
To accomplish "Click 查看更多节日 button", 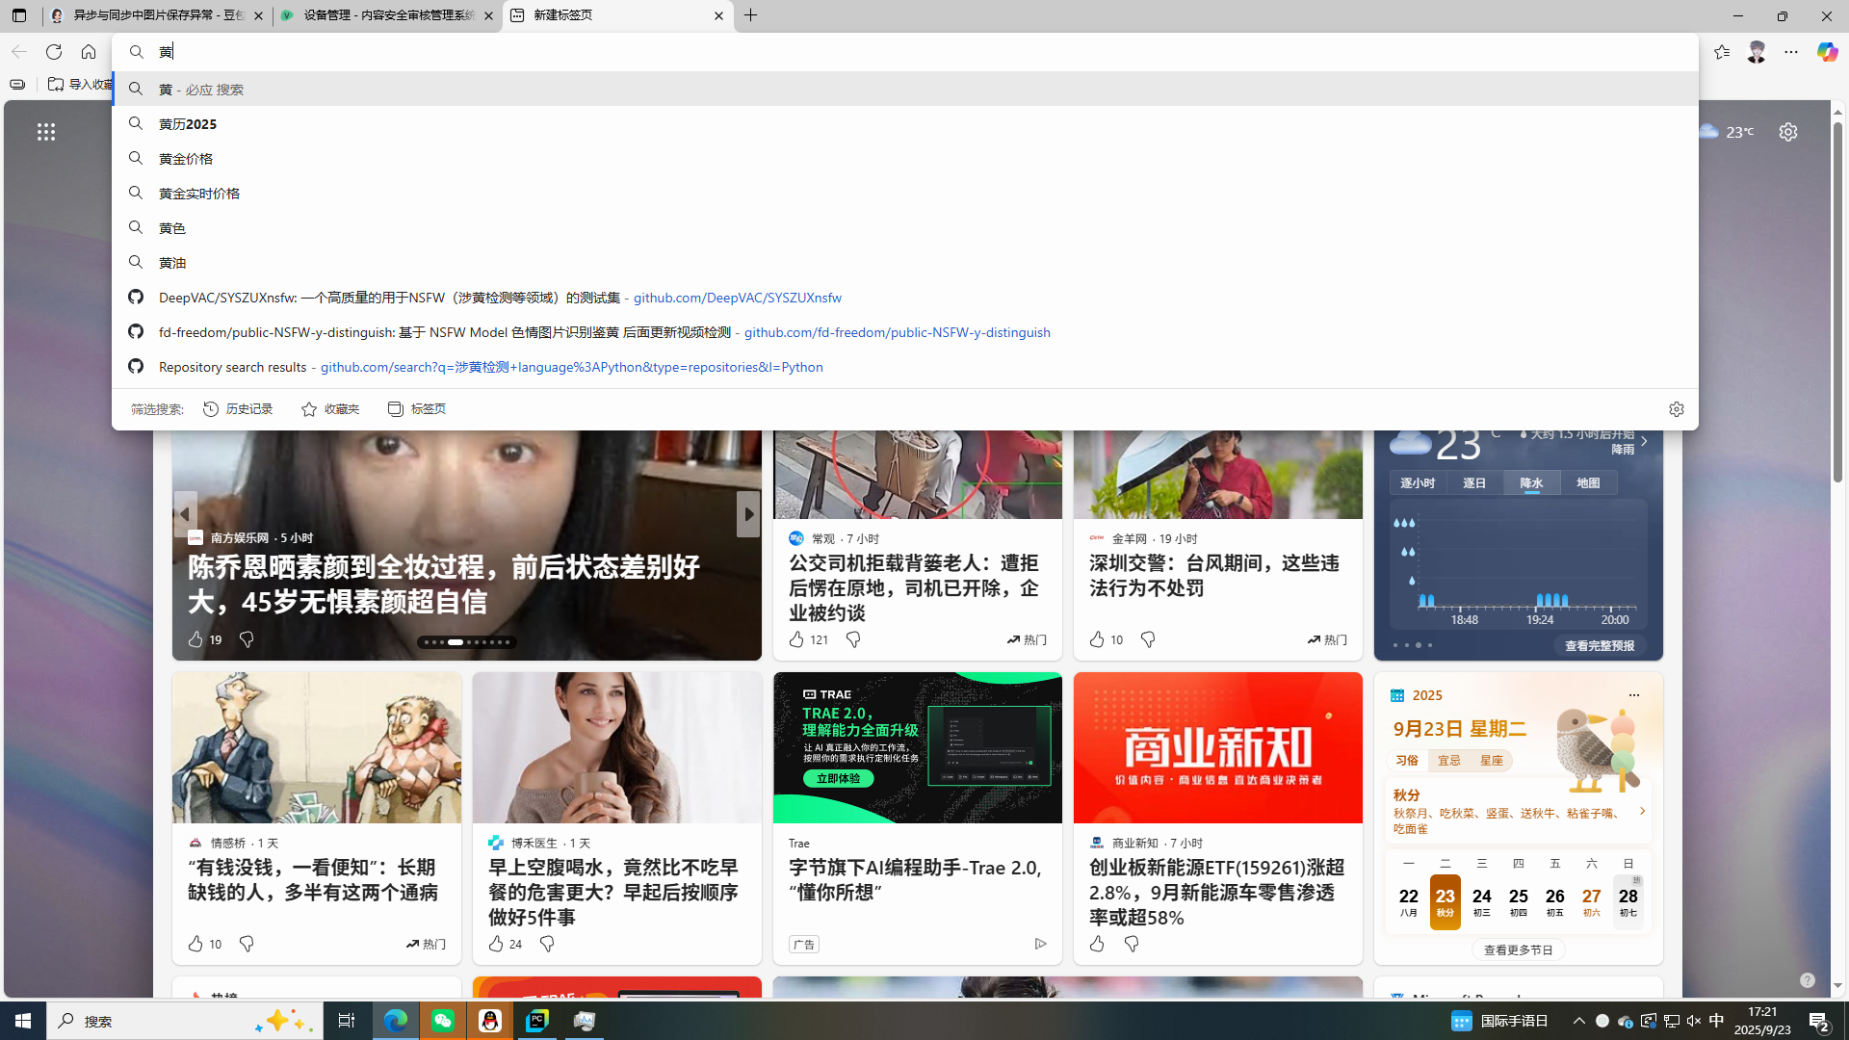I will click(1517, 950).
